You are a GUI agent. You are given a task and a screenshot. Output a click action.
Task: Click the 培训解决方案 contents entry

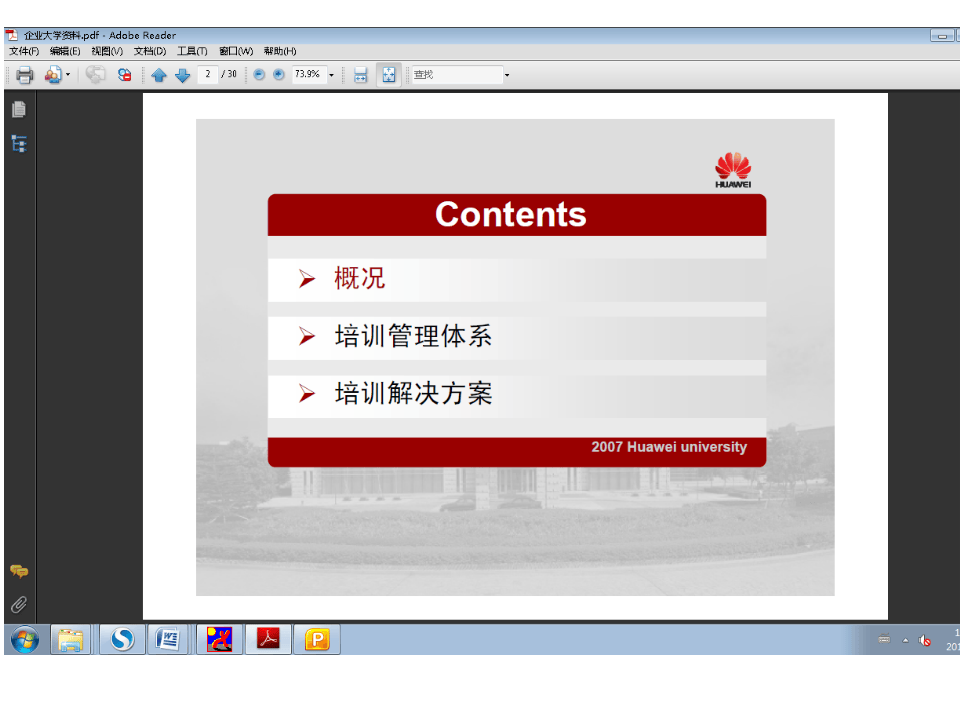pos(413,393)
